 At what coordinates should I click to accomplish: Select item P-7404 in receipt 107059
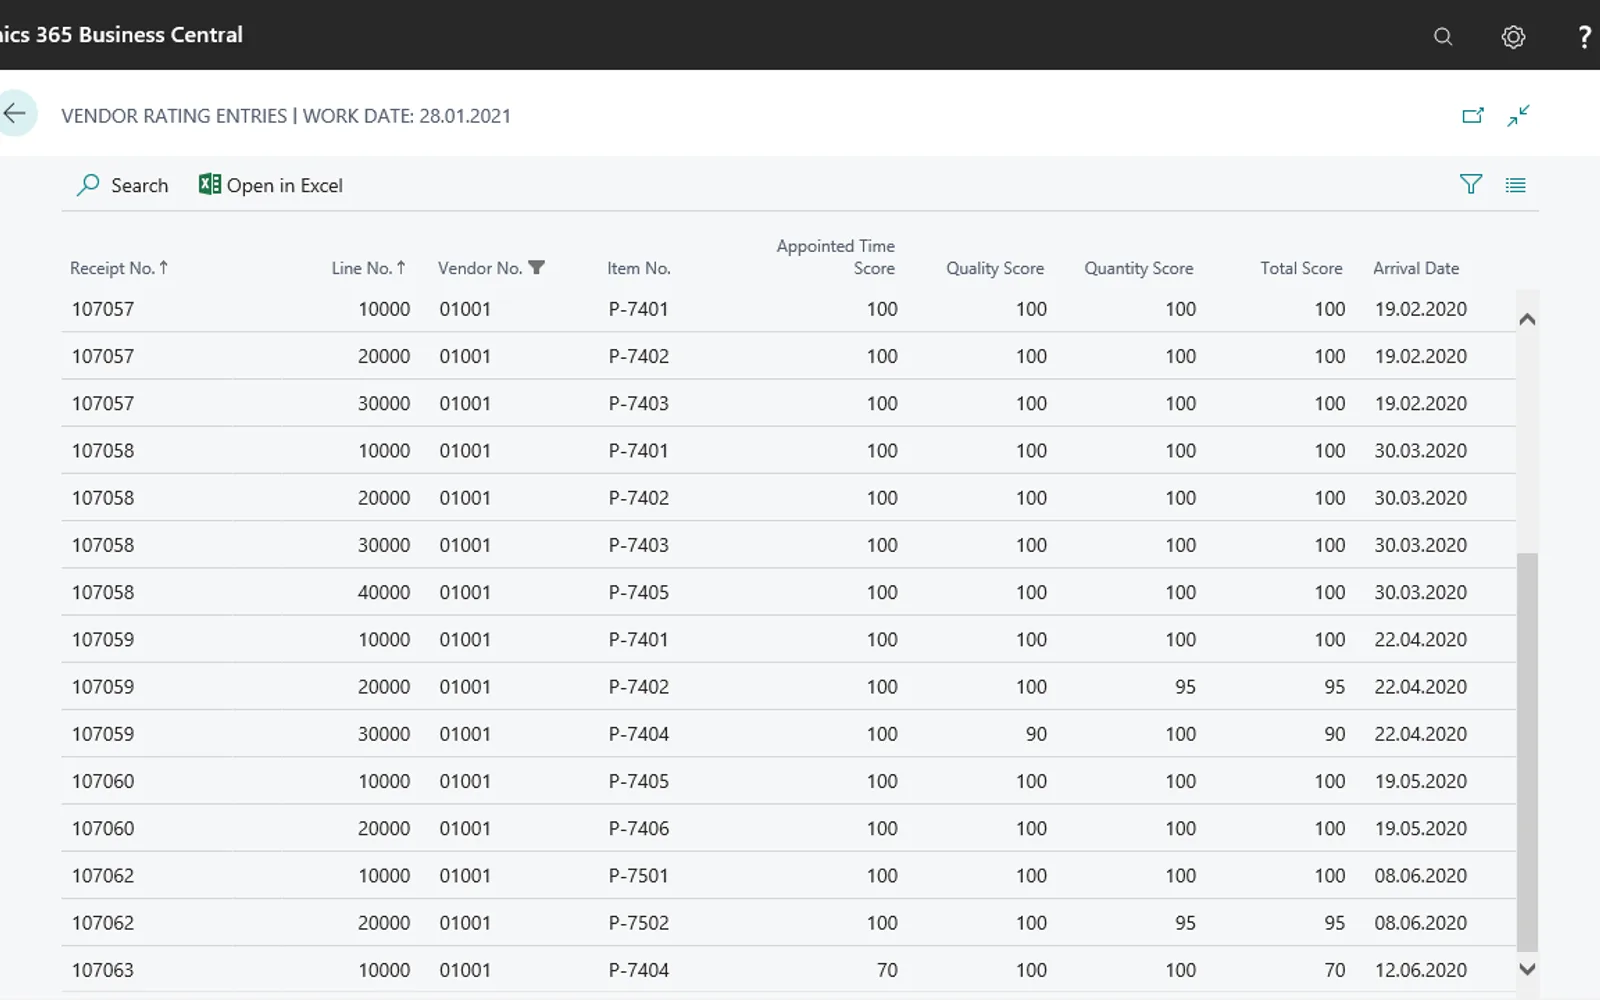pos(638,734)
